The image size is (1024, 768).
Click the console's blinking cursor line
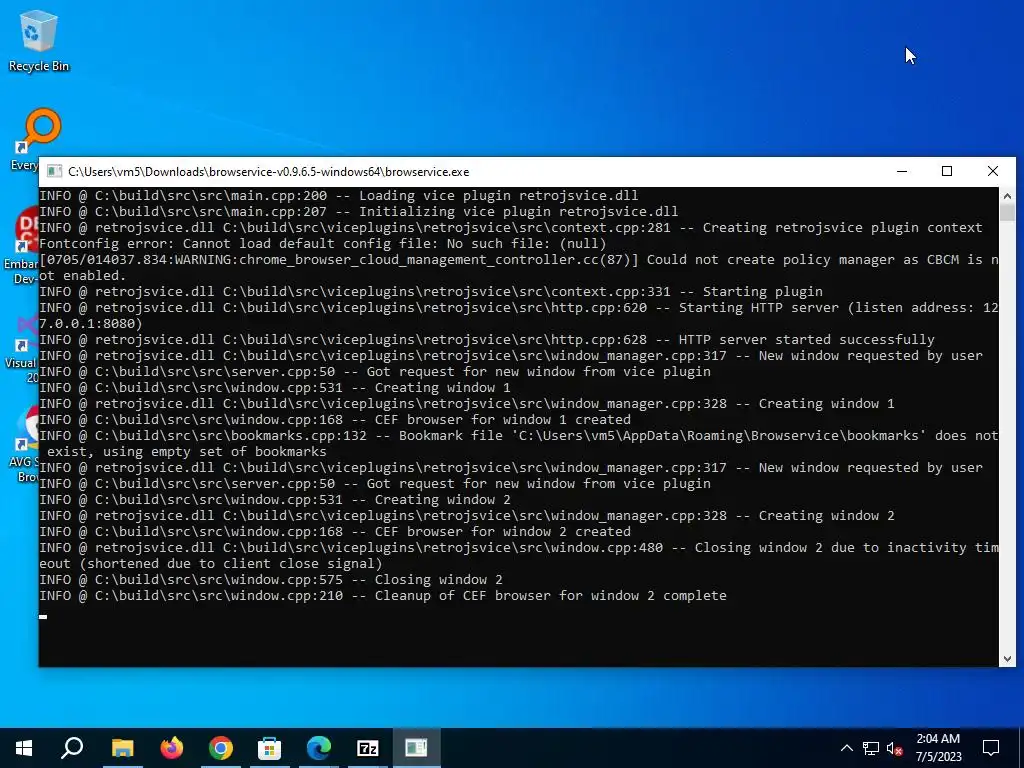pyautogui.click(x=43, y=616)
